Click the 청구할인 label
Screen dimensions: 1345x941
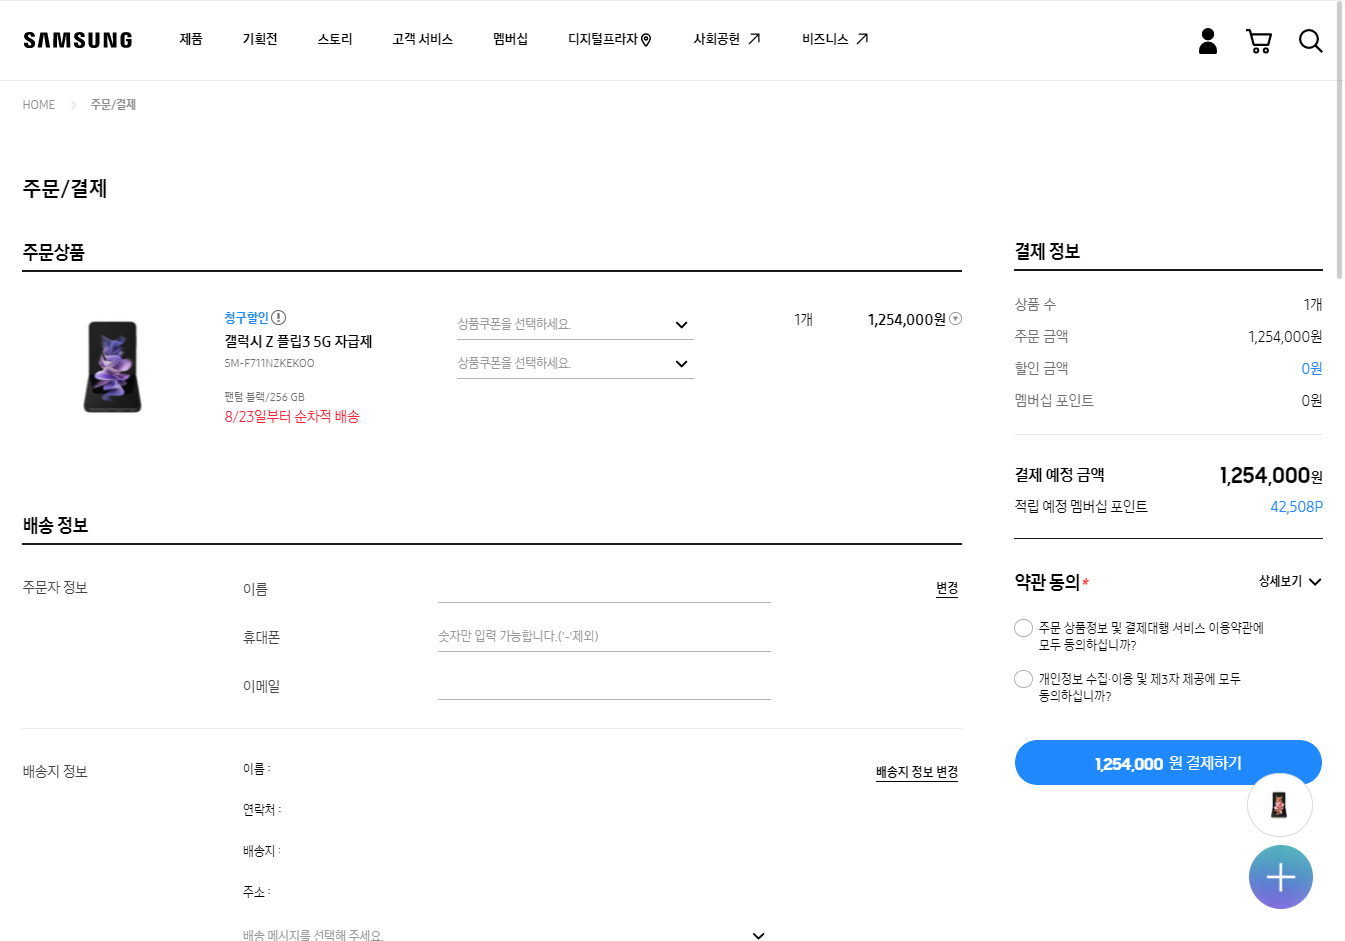pyautogui.click(x=246, y=317)
